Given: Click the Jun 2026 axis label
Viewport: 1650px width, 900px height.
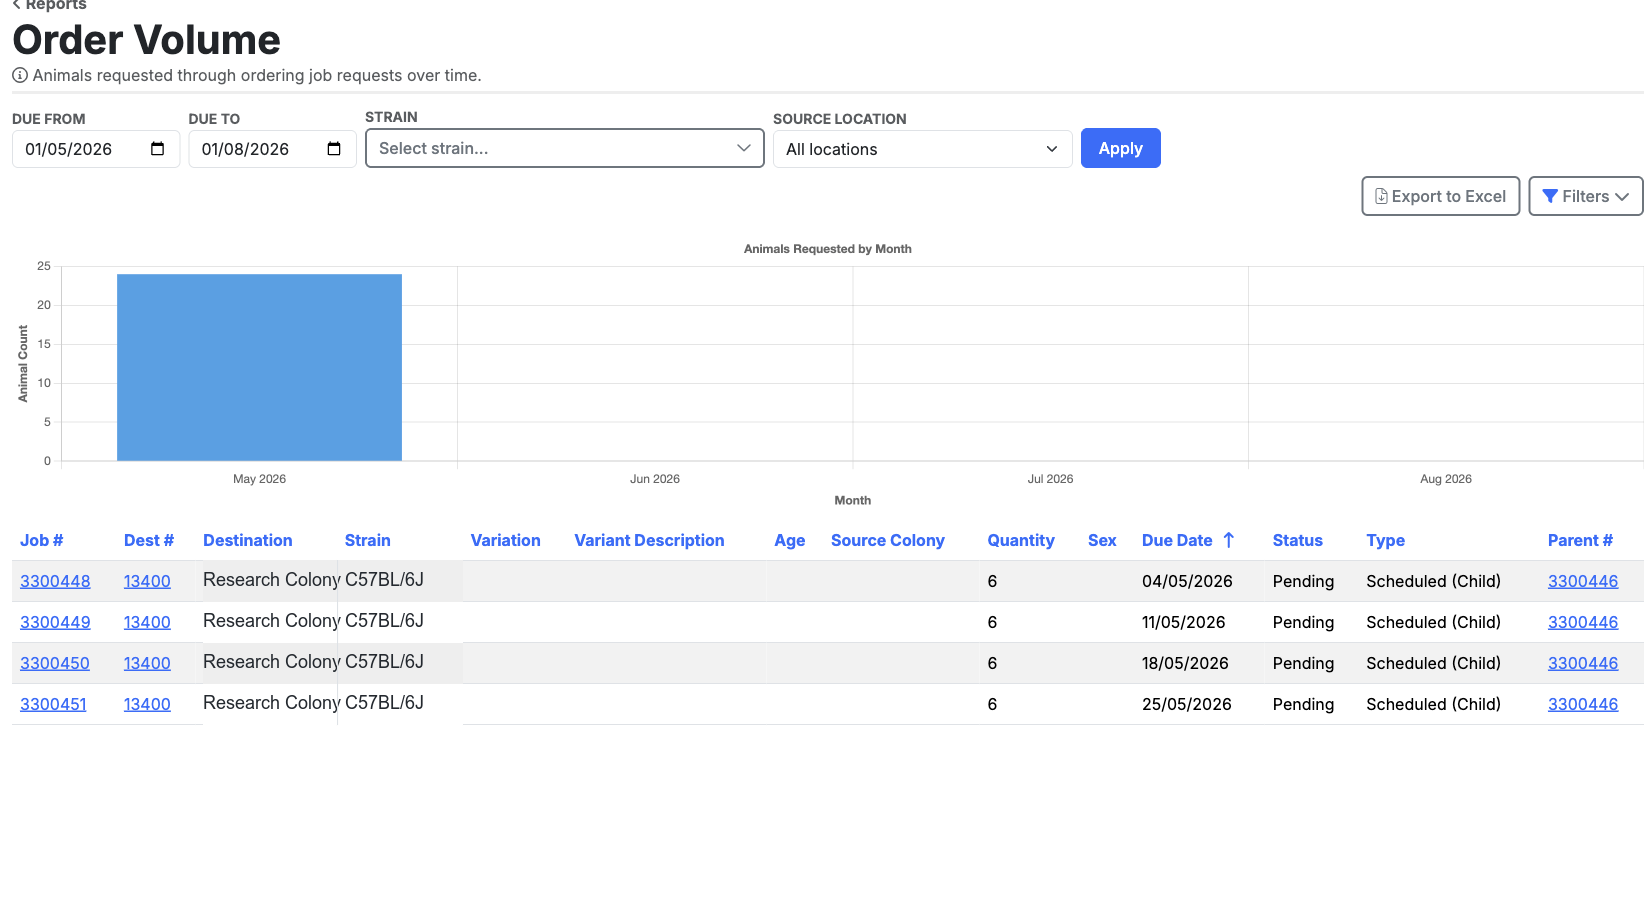Looking at the screenshot, I should 655,479.
